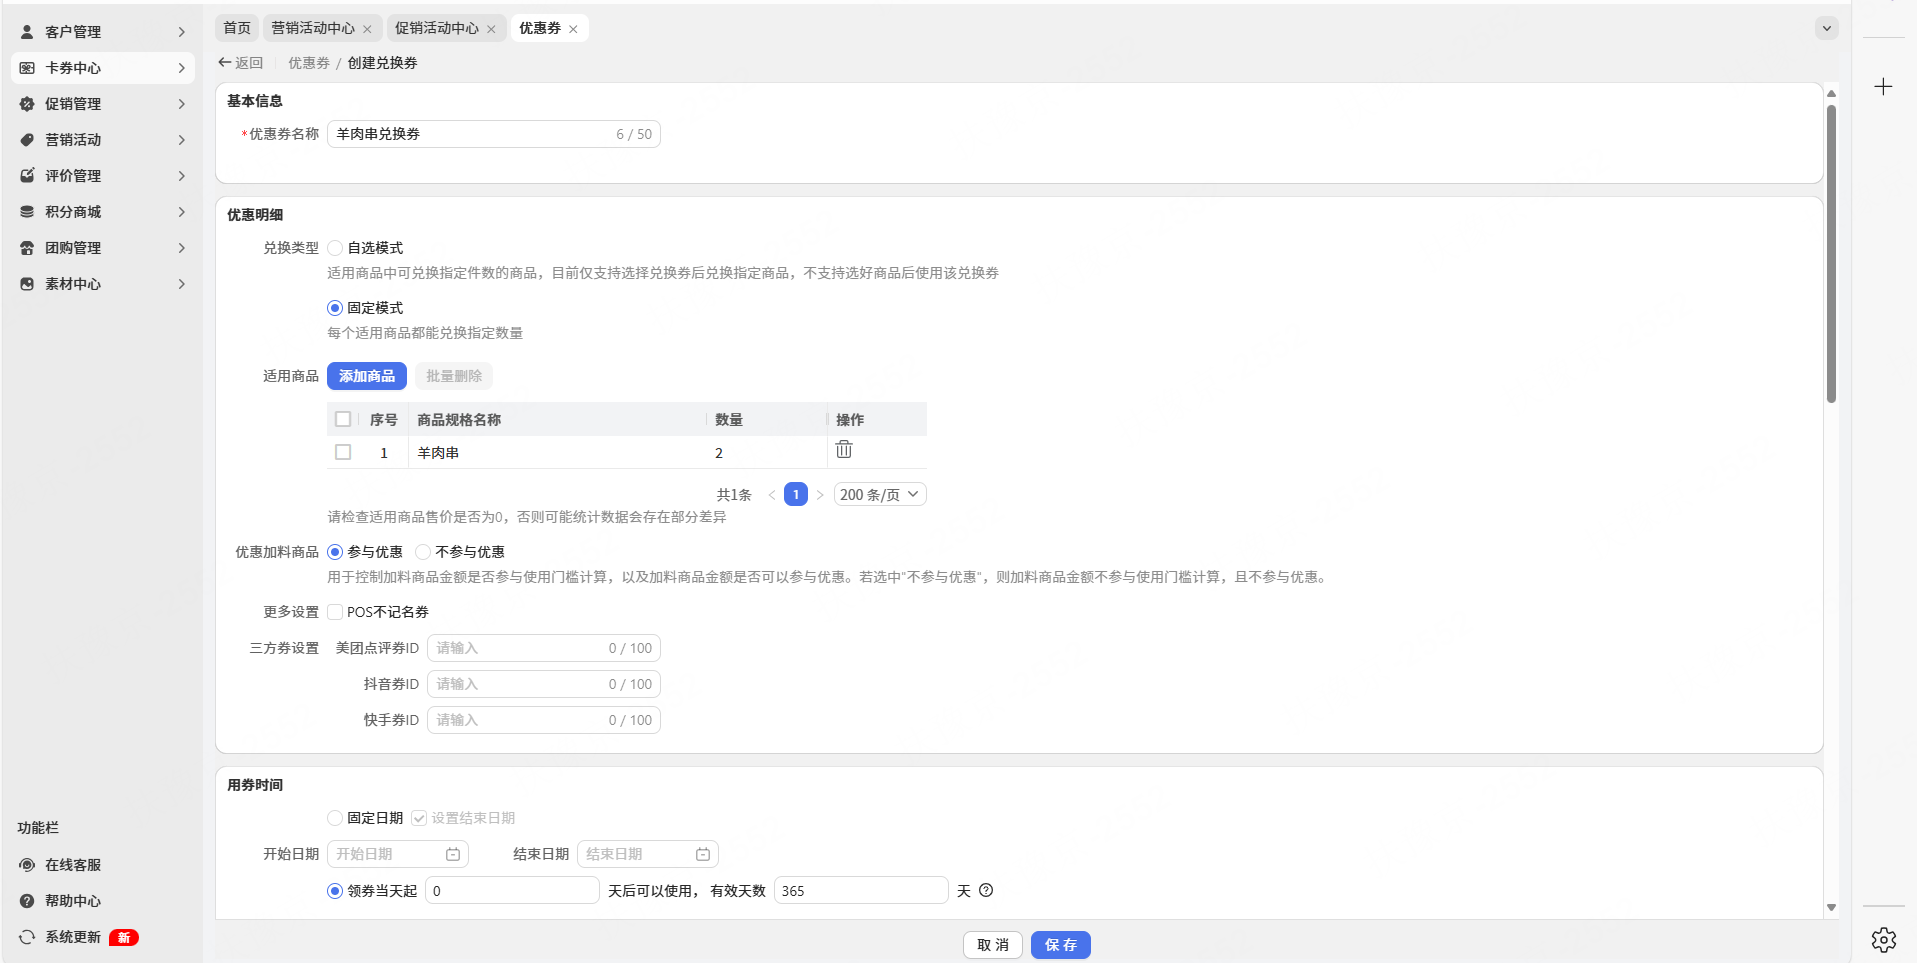Click 批量删除 button
This screenshot has width=1917, height=963.
(454, 376)
